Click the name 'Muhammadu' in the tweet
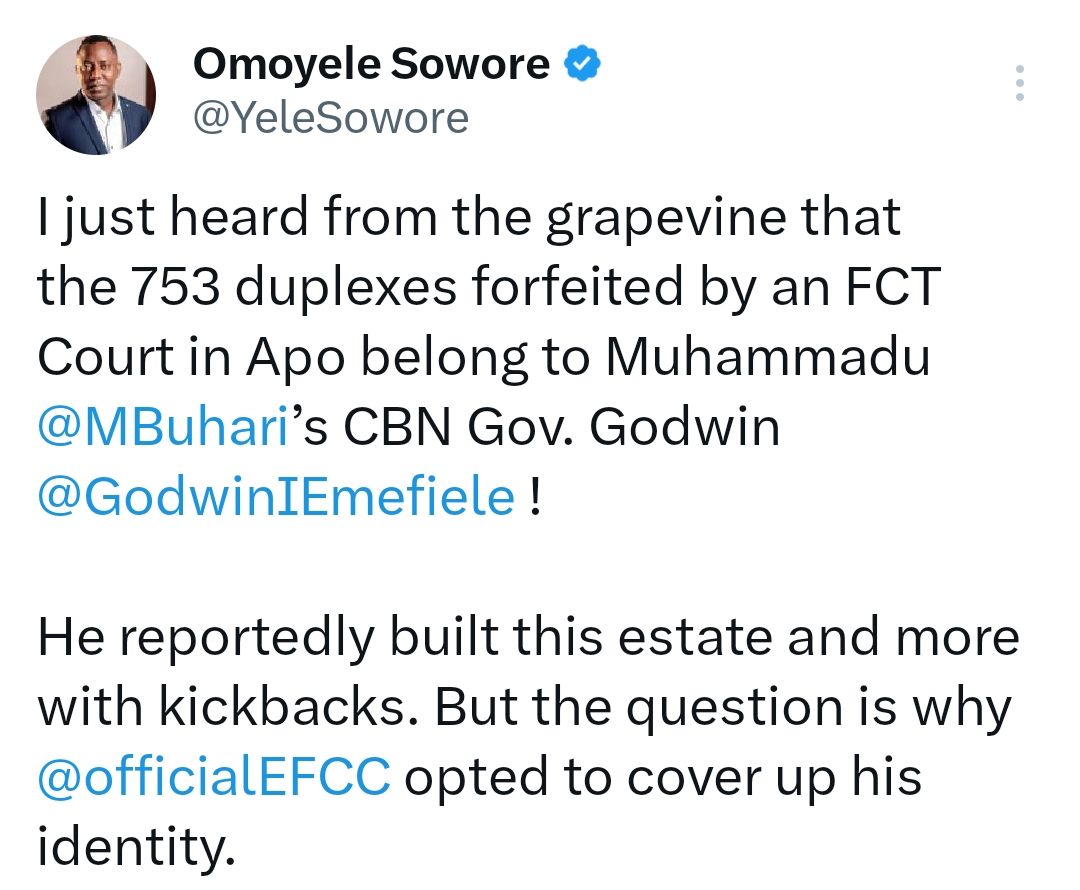1080x890 pixels. click(768, 357)
